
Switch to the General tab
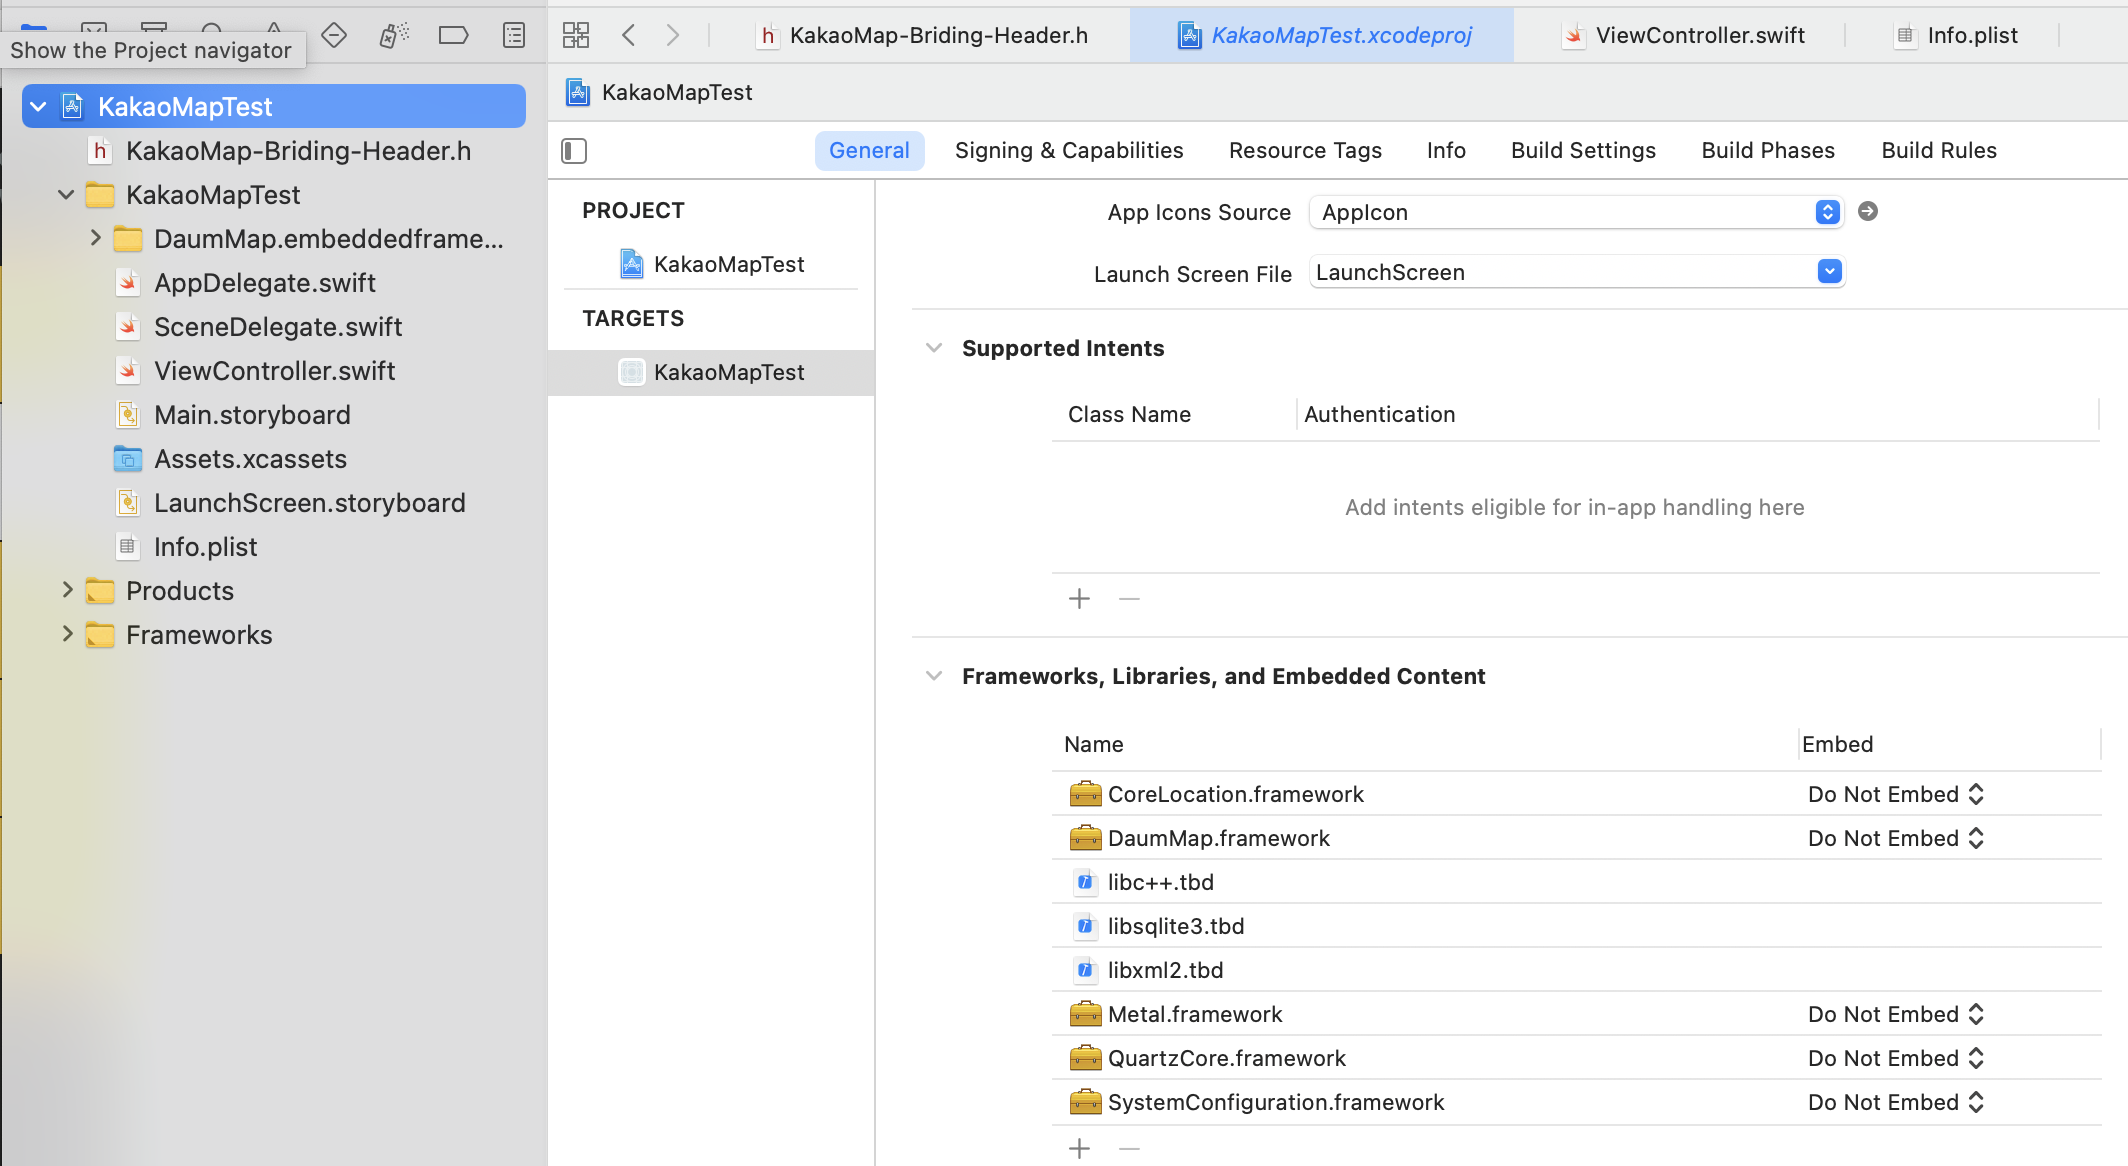click(869, 151)
